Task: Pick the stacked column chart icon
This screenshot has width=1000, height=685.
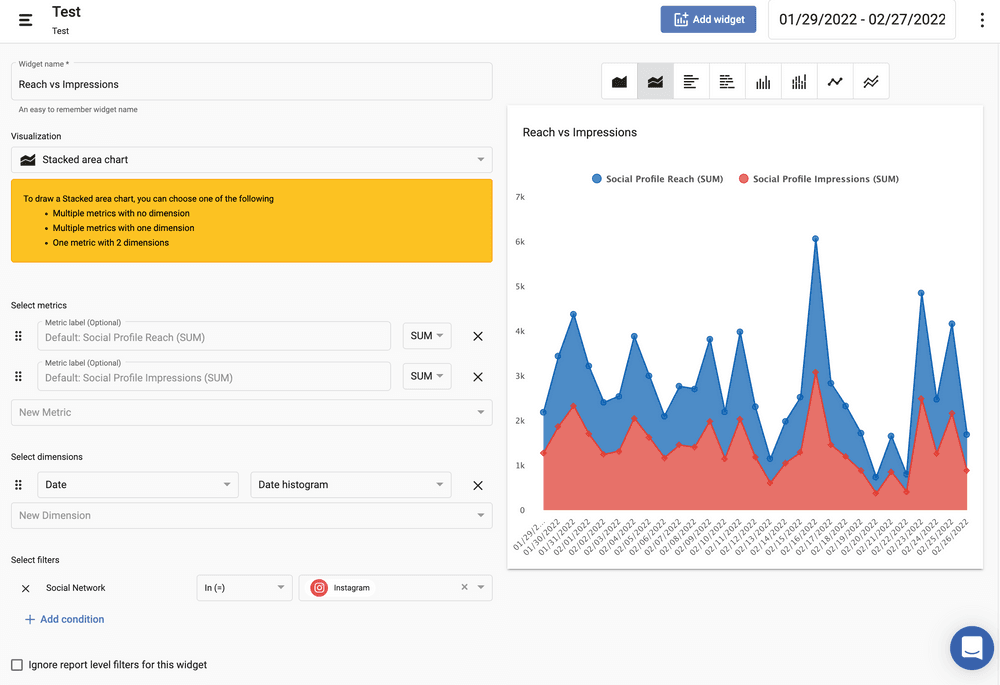Action: [799, 82]
